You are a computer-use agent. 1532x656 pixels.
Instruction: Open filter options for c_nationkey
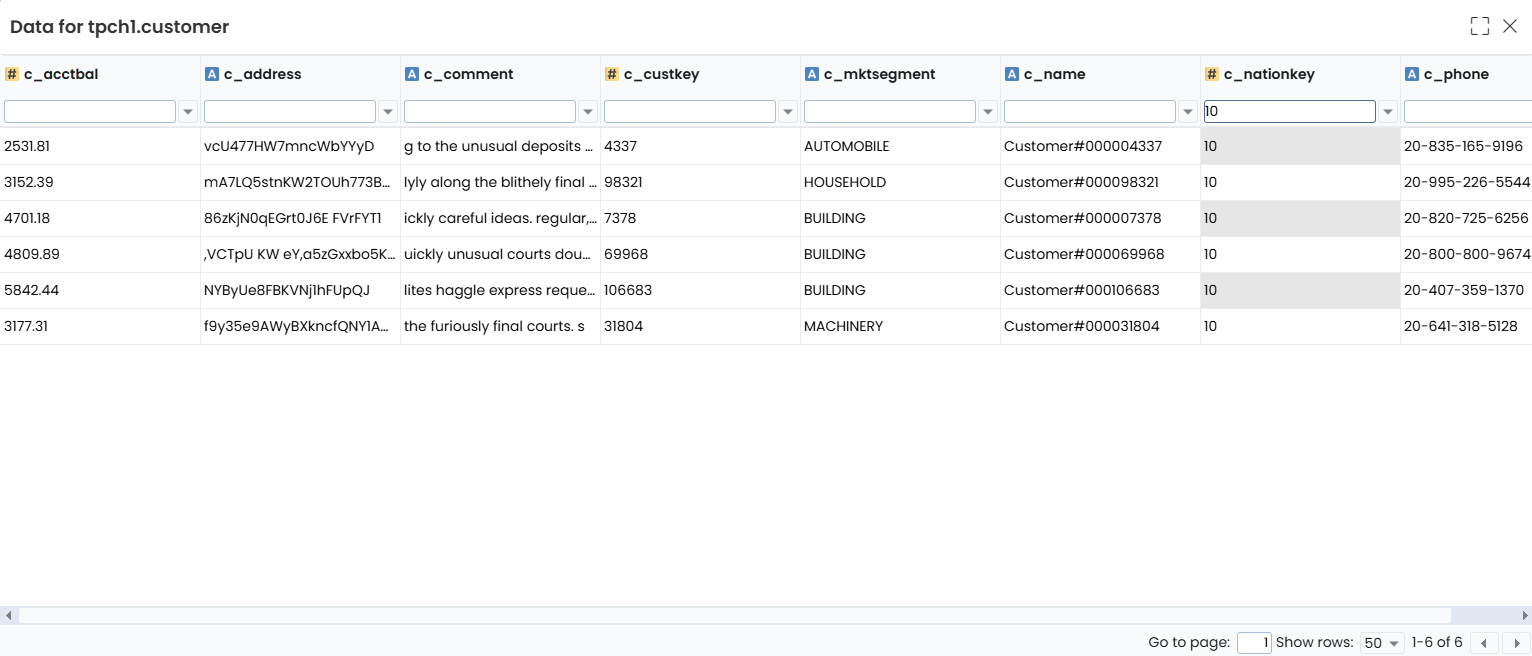pyautogui.click(x=1388, y=112)
